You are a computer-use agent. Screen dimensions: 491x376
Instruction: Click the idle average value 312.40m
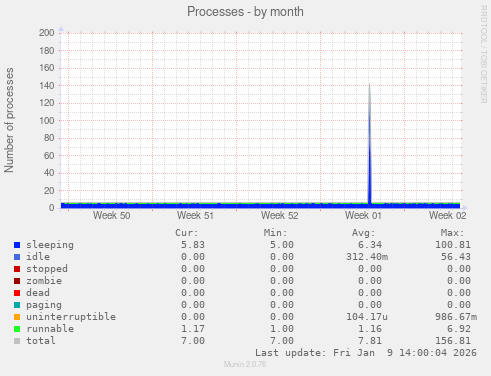(x=367, y=257)
